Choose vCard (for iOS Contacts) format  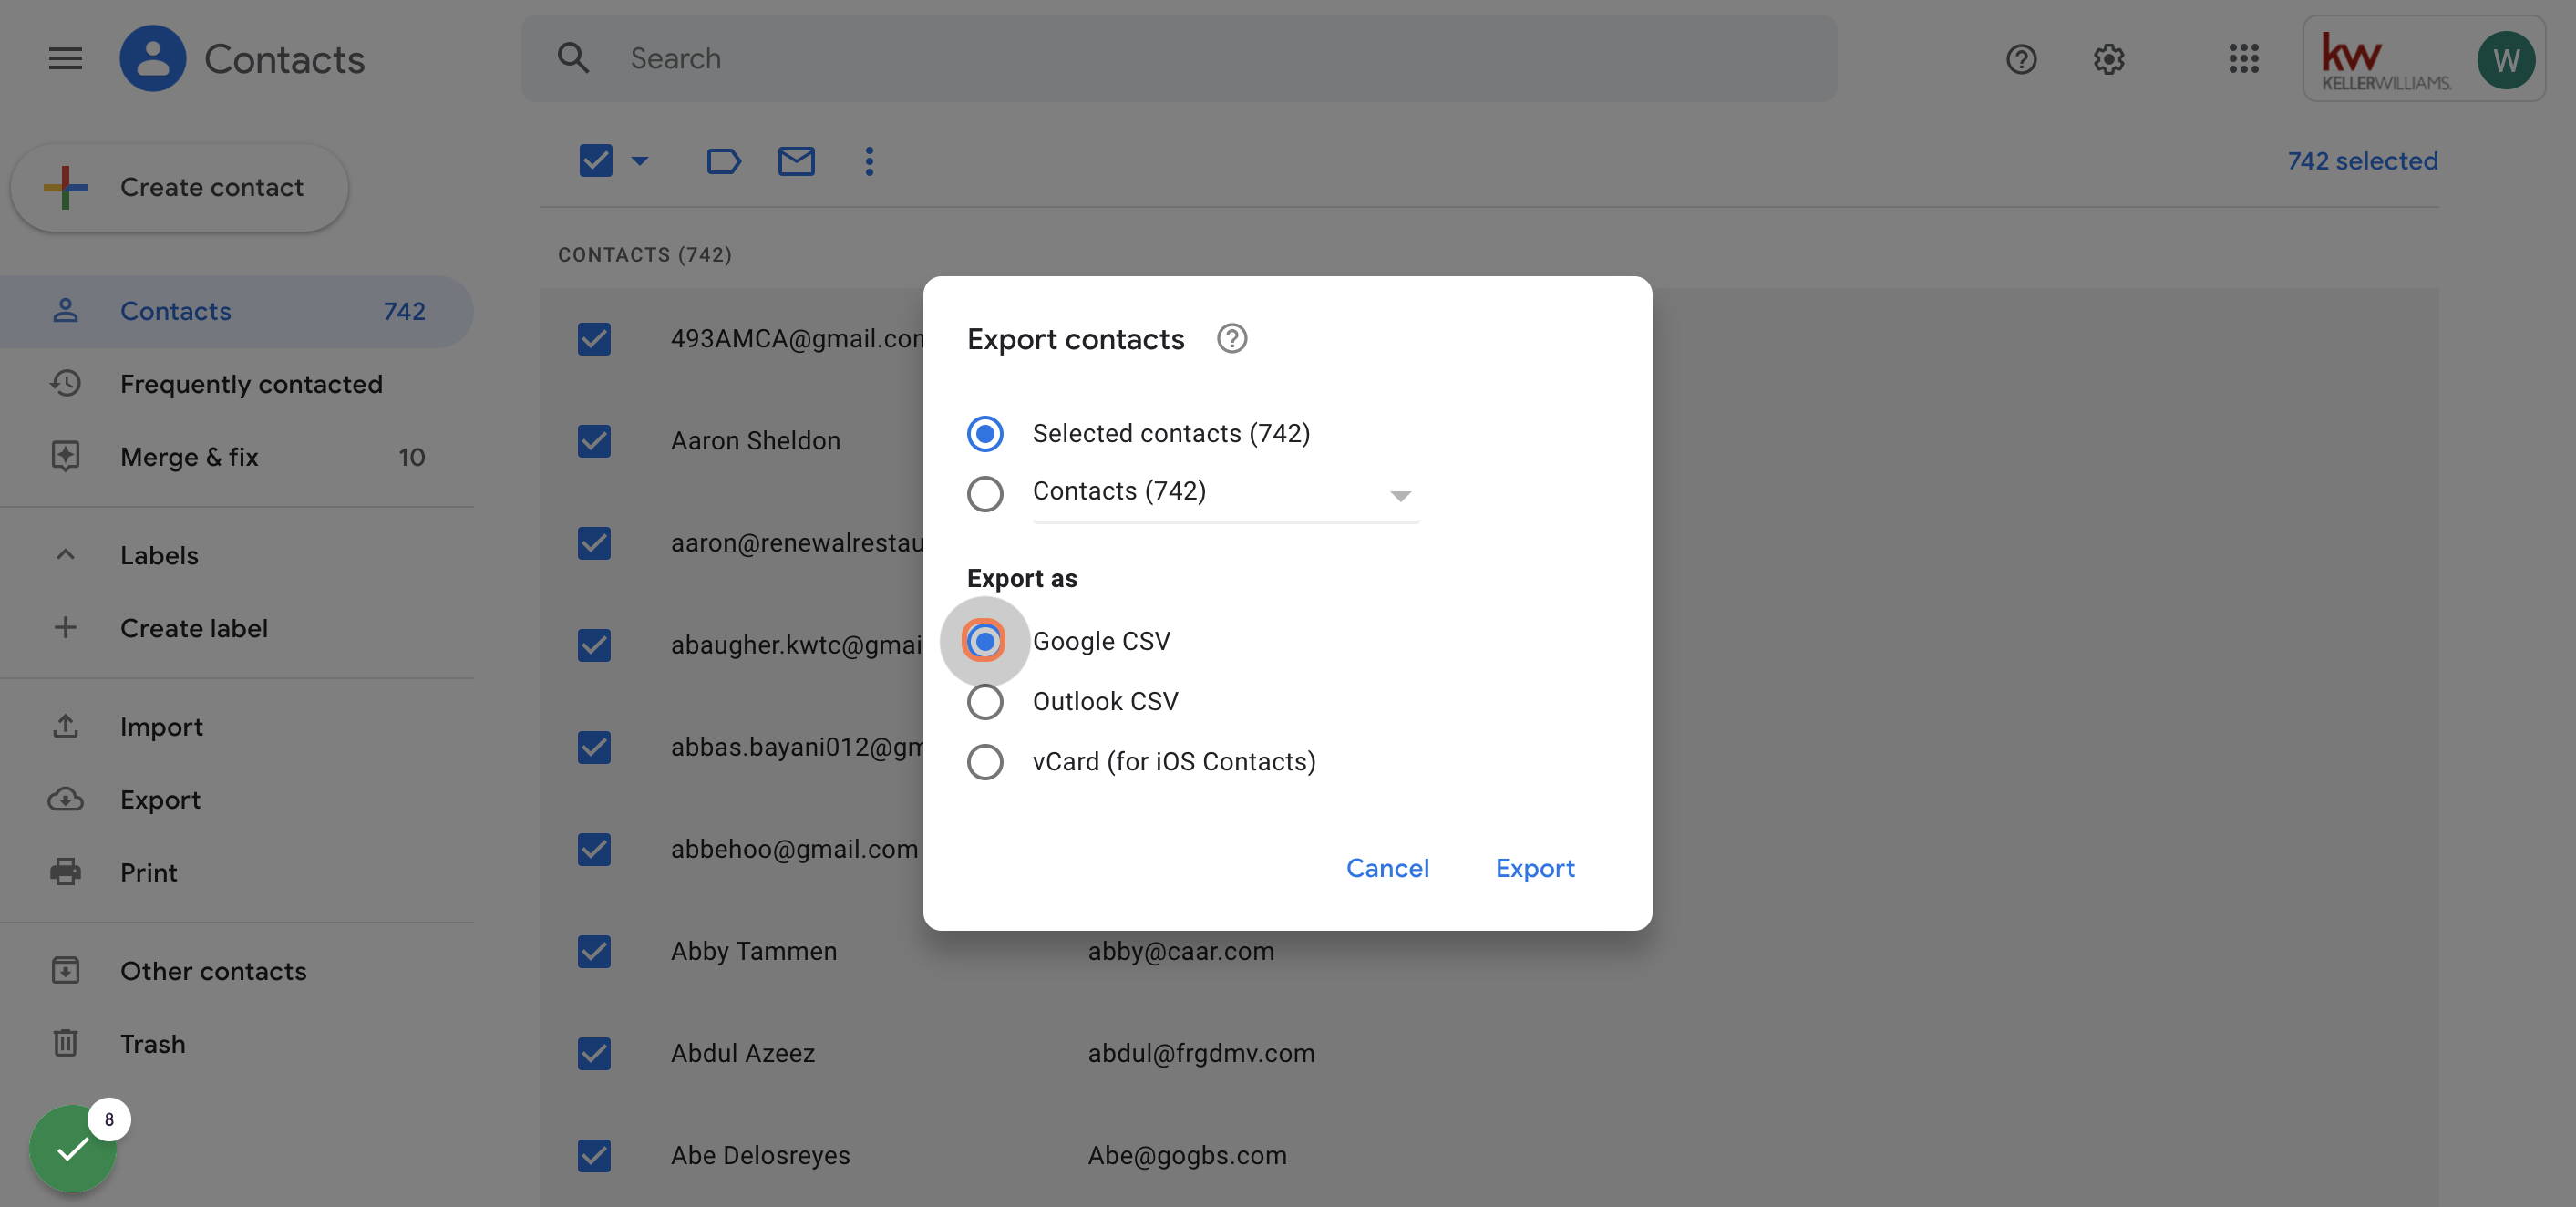[x=985, y=762]
